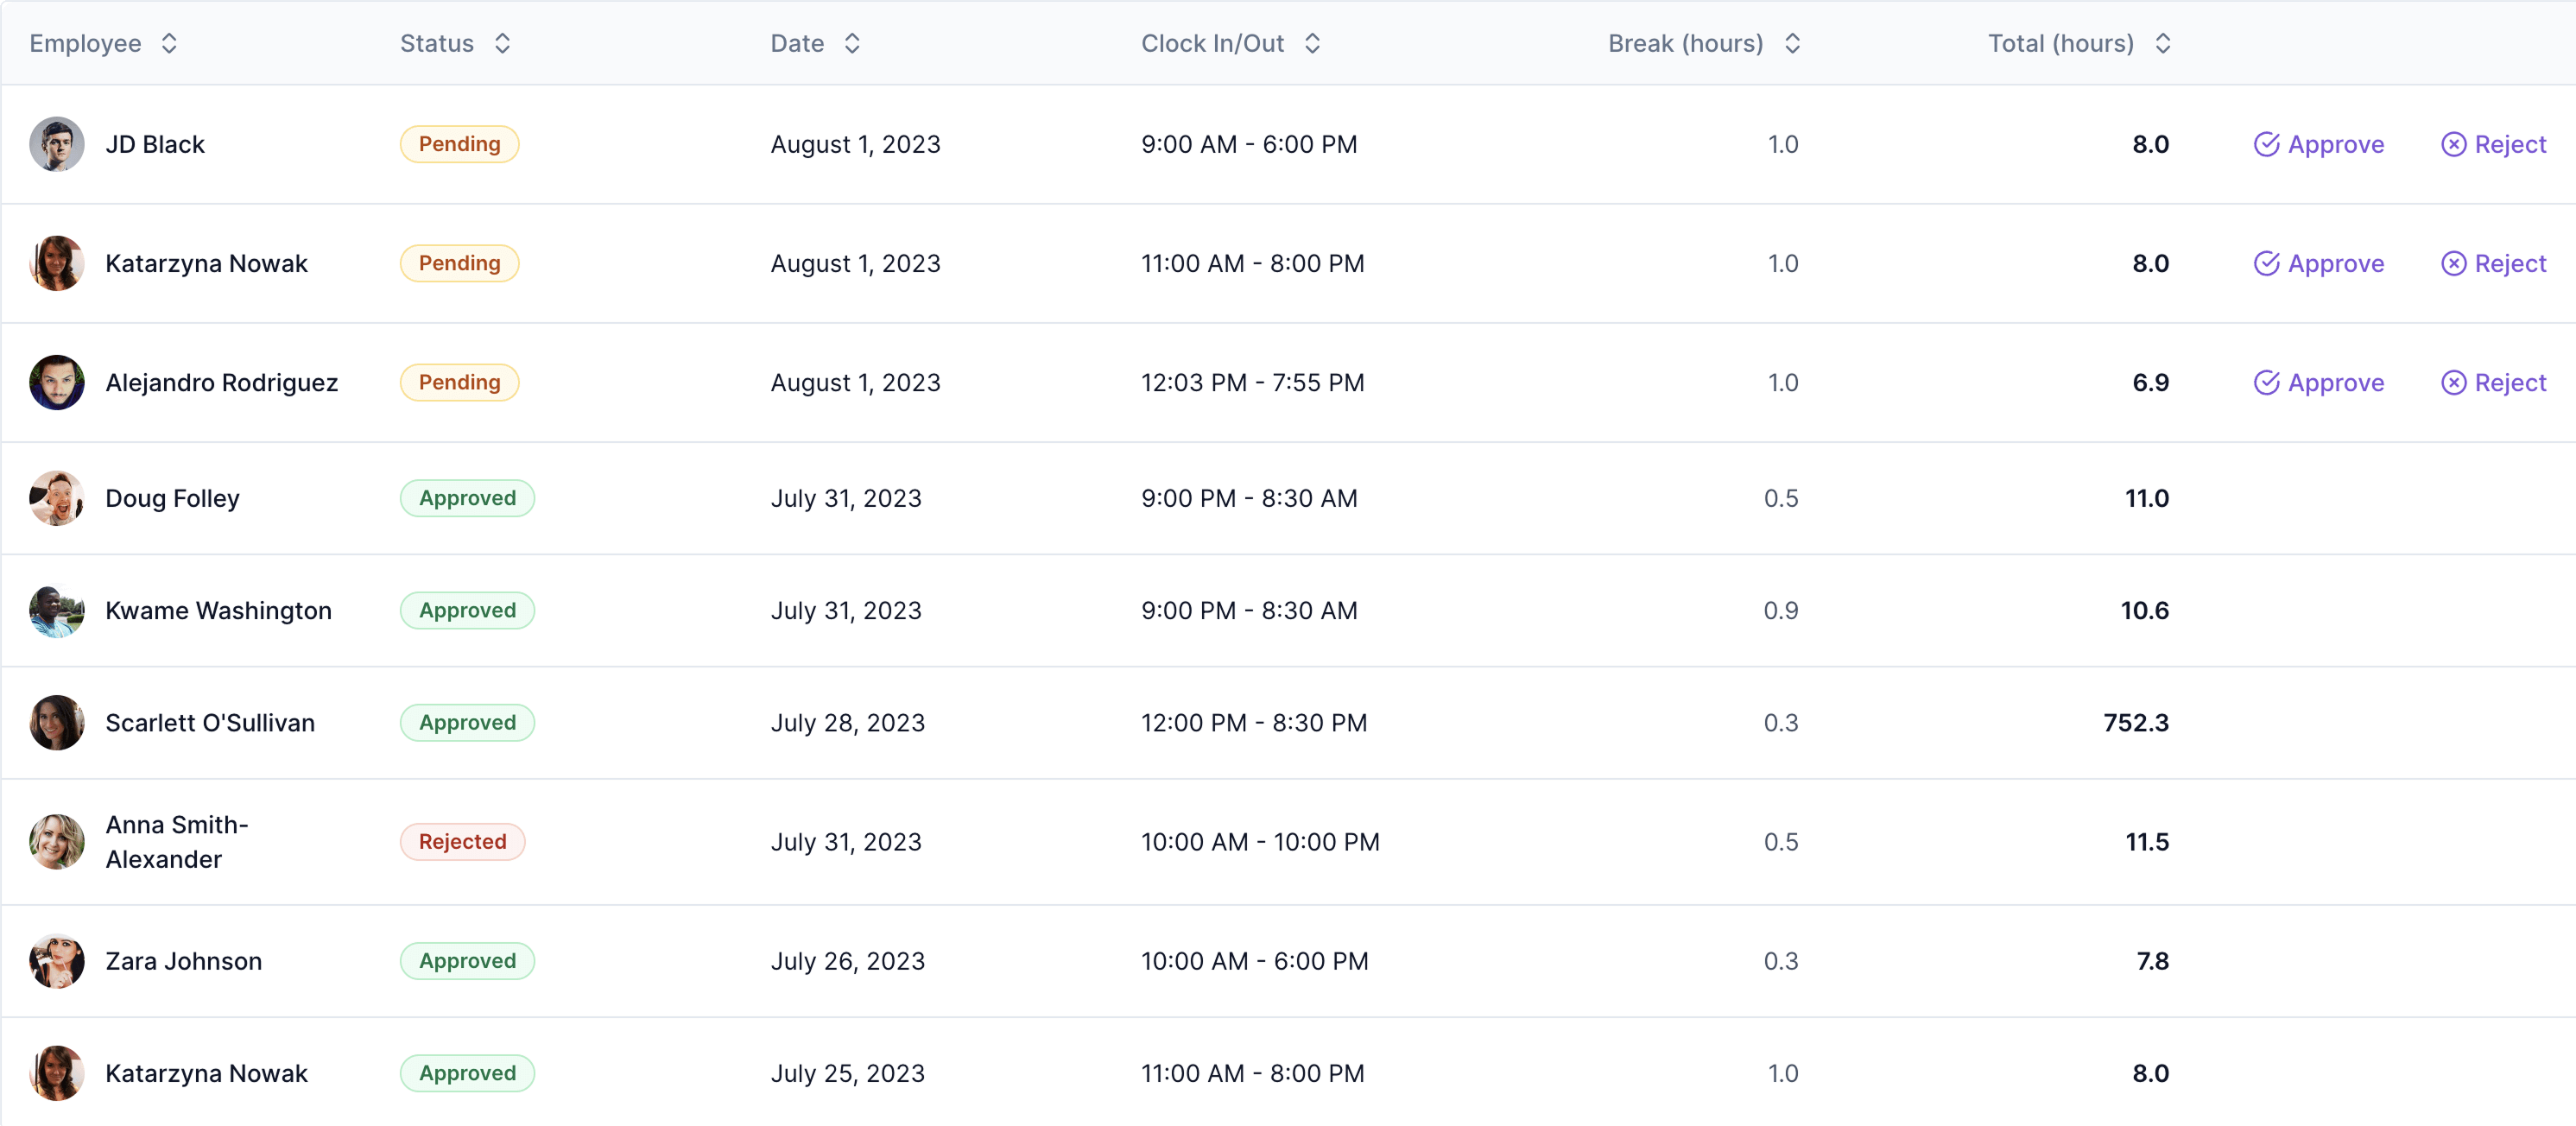Reject JD Black's timesheet entry

[x=2493, y=144]
